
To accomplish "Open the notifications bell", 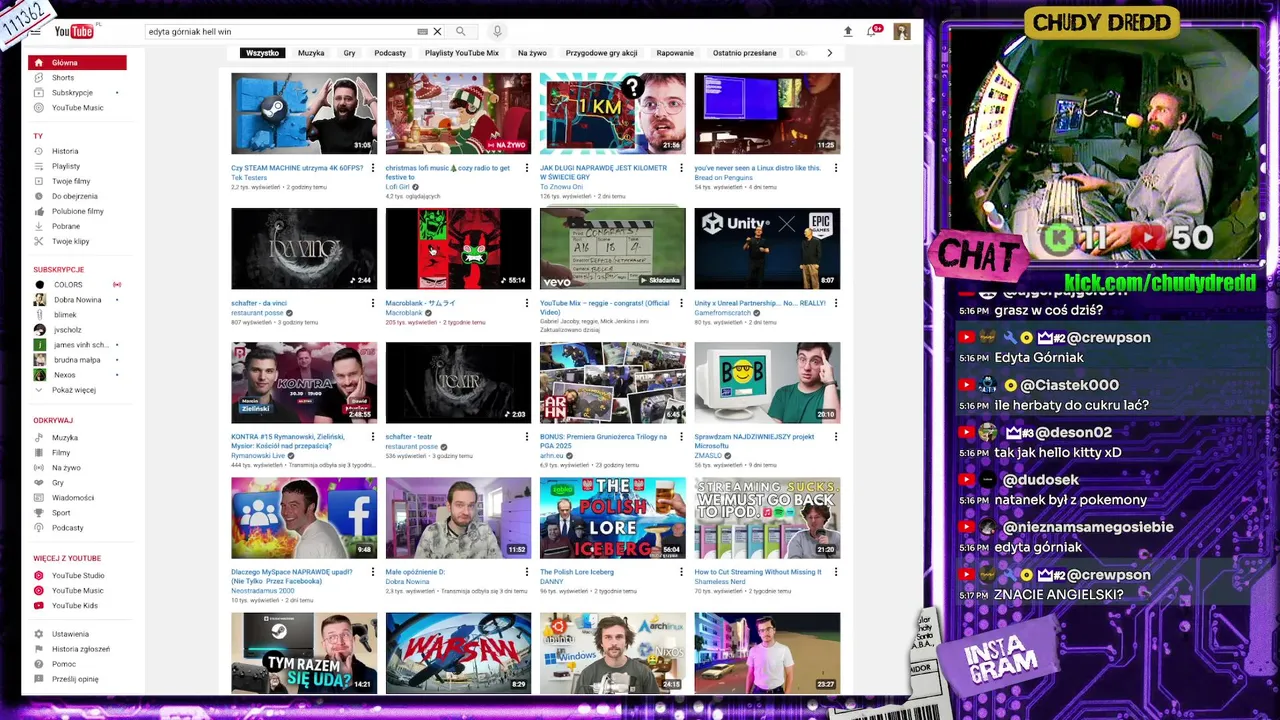I will pos(872,32).
